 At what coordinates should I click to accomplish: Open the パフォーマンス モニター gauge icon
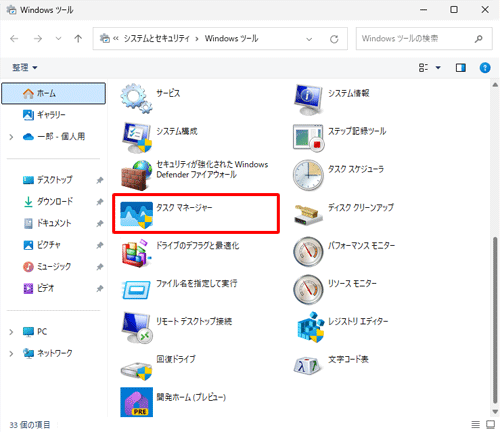tap(308, 251)
